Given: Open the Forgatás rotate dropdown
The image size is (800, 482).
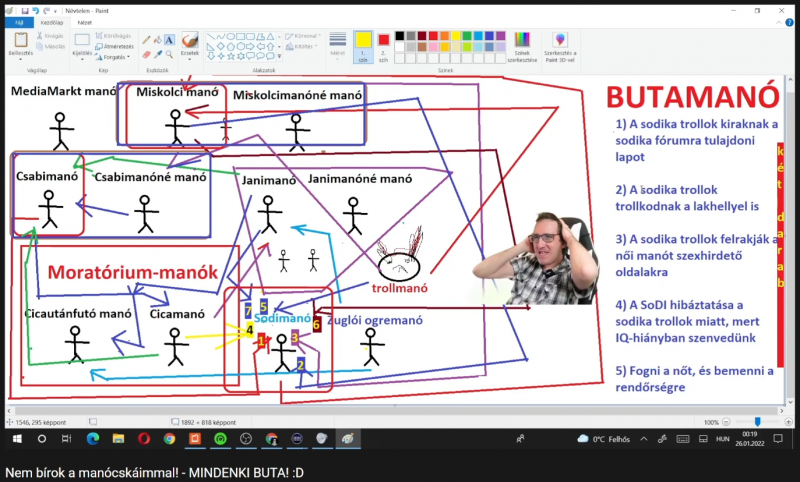Looking at the screenshot, I should [113, 57].
